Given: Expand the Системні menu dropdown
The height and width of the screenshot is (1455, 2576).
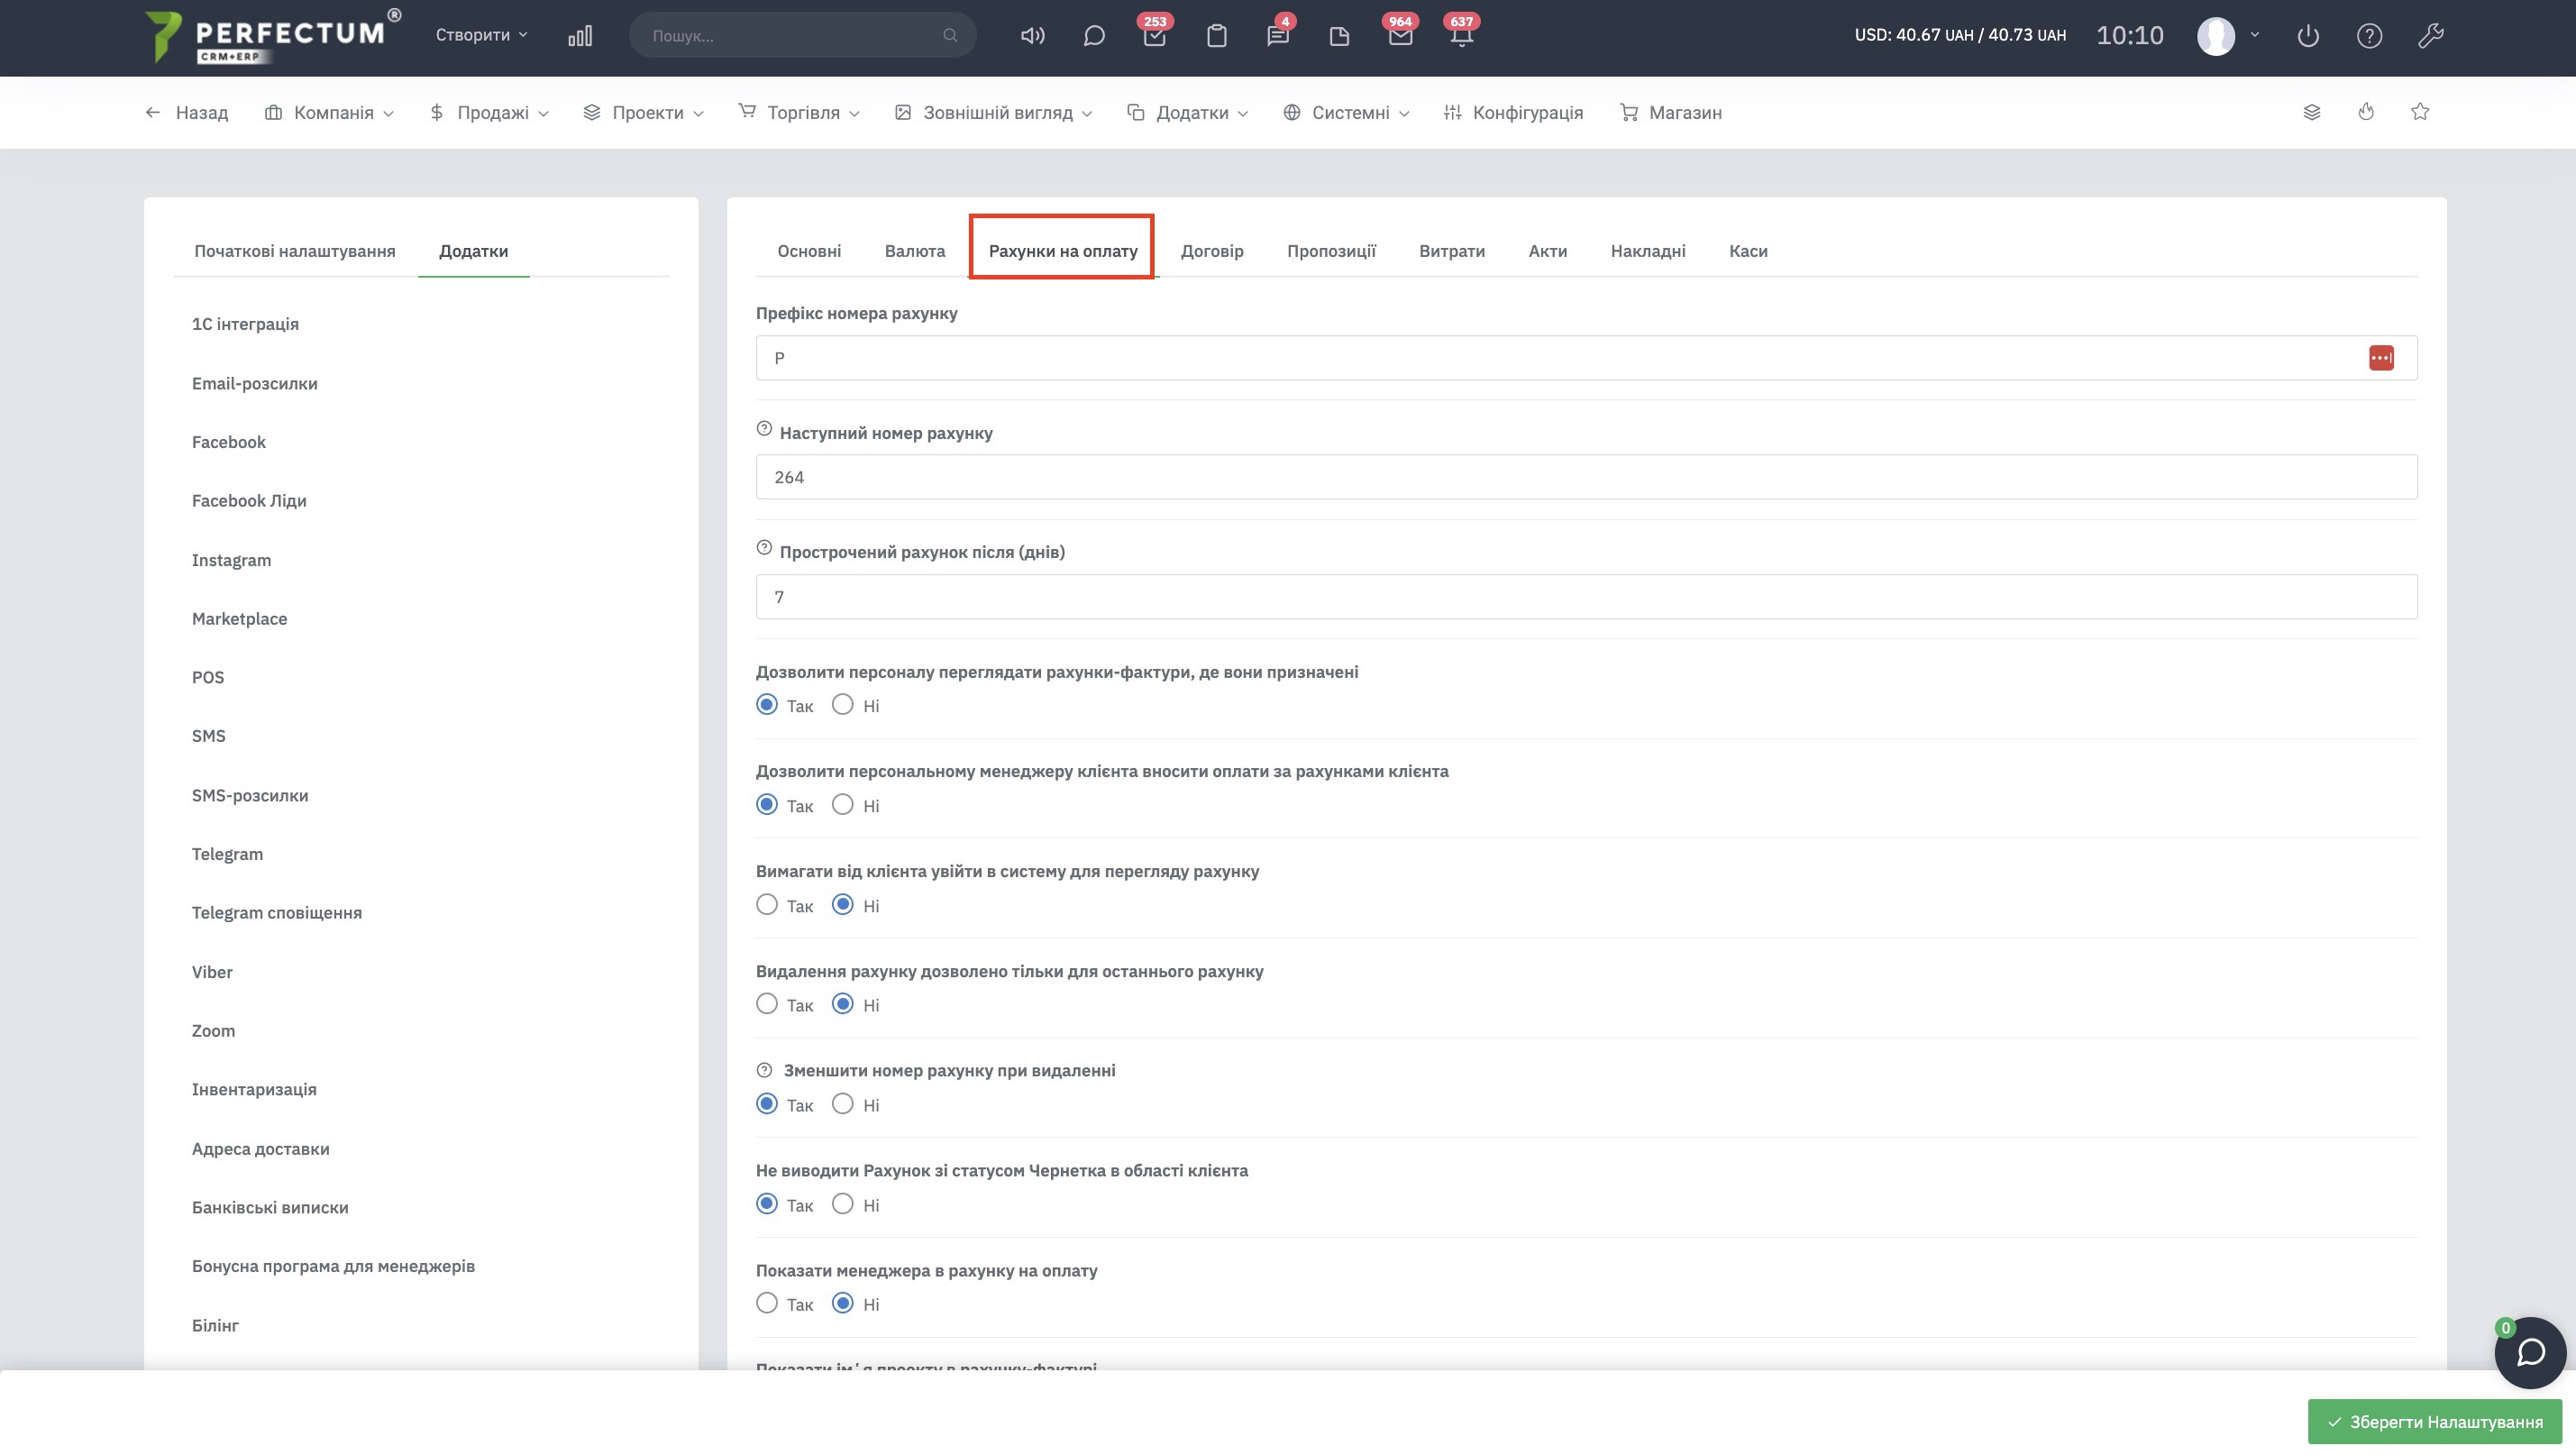Looking at the screenshot, I should (1347, 113).
